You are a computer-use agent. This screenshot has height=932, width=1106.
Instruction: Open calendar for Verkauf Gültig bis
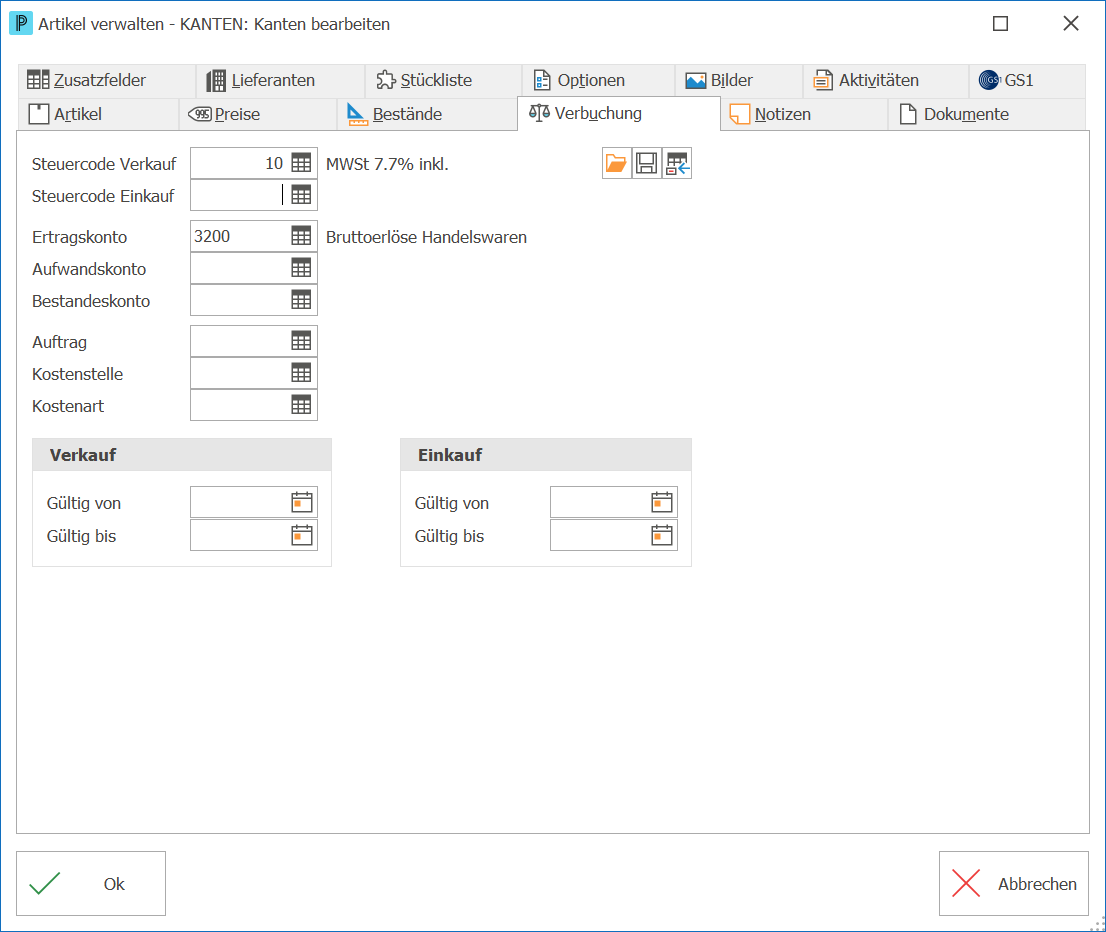pyautogui.click(x=302, y=535)
